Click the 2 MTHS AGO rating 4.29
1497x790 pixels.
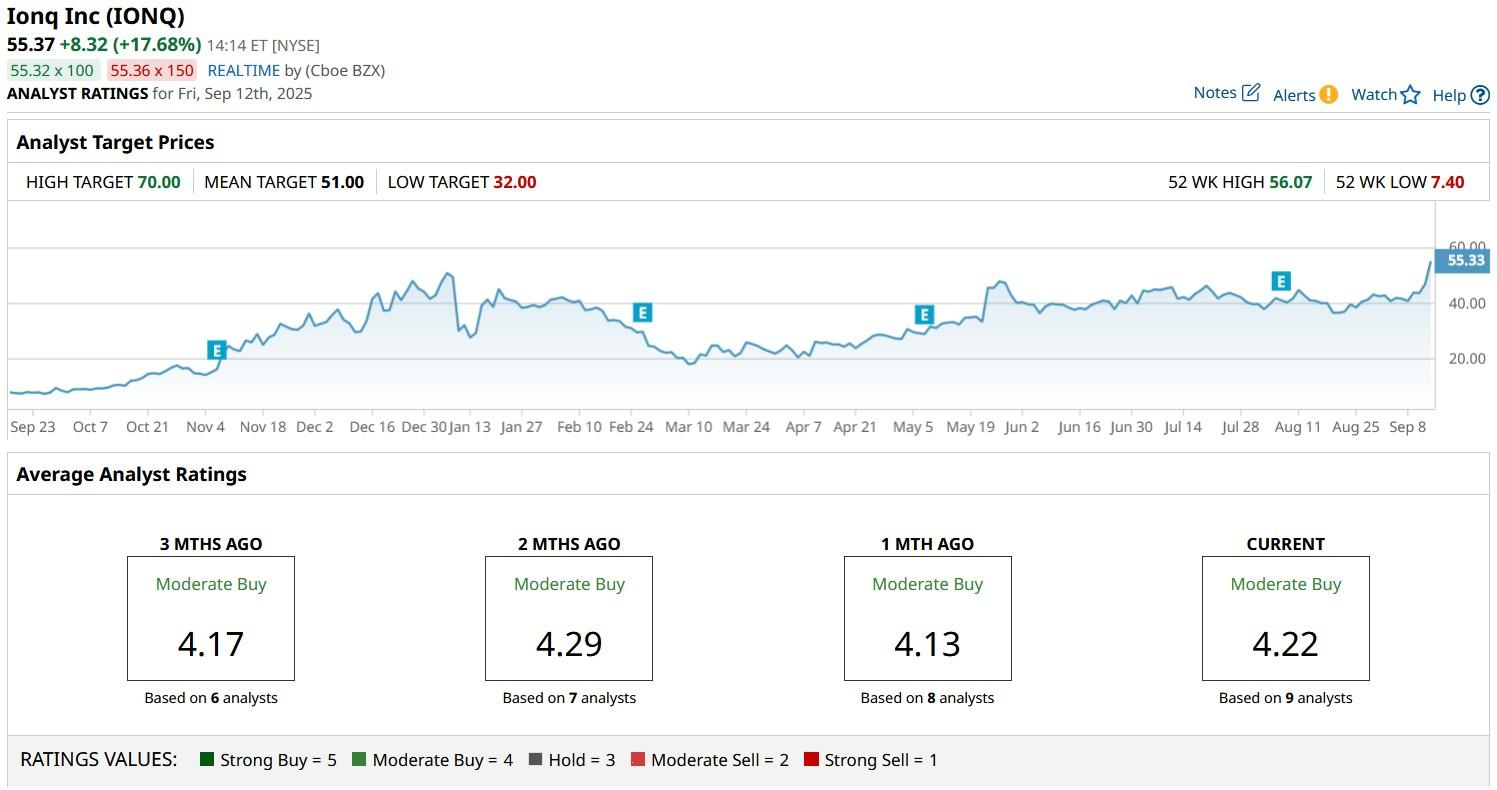tap(569, 643)
